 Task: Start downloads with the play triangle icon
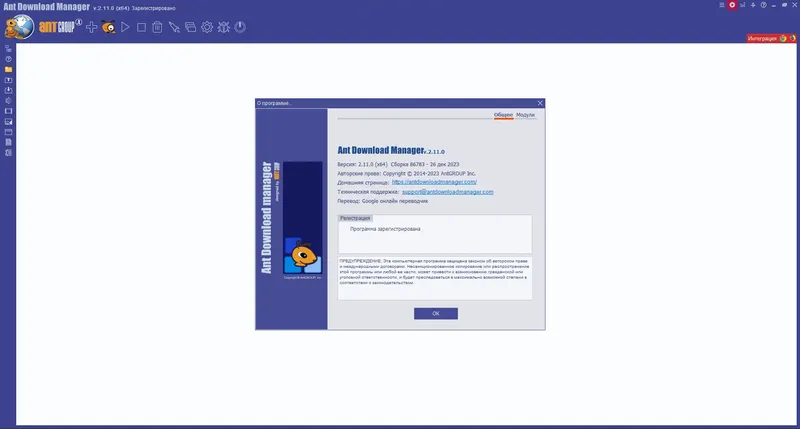pyautogui.click(x=125, y=27)
